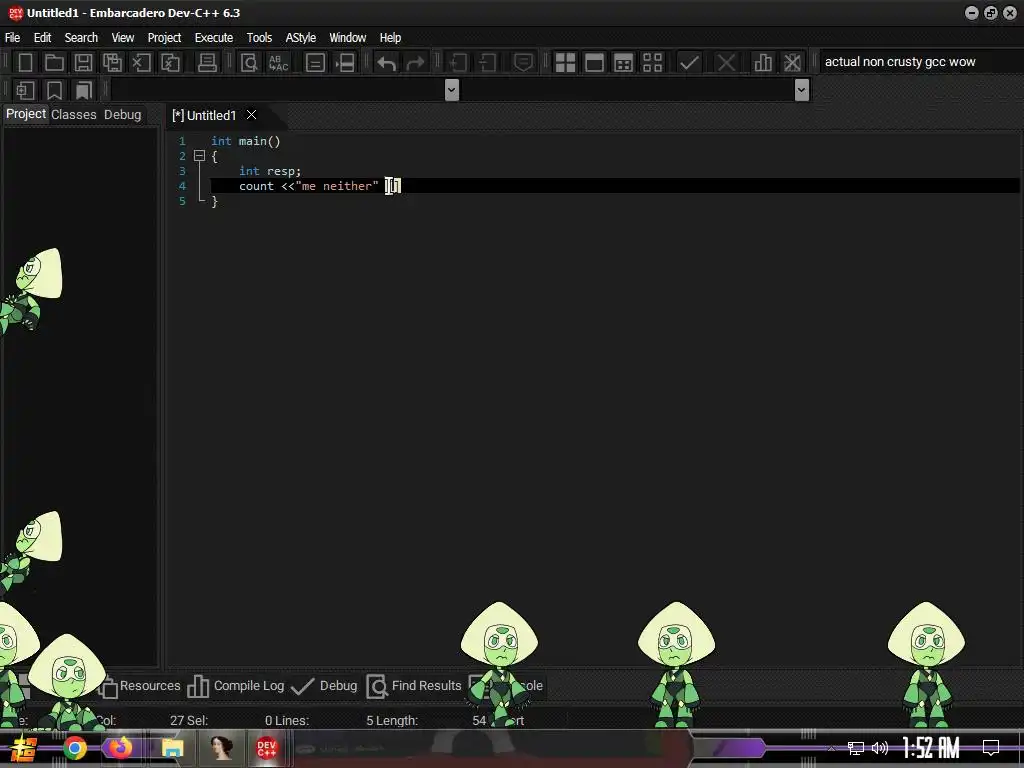Print the file with printer icon
Screen dimensions: 1024x768
tap(207, 63)
